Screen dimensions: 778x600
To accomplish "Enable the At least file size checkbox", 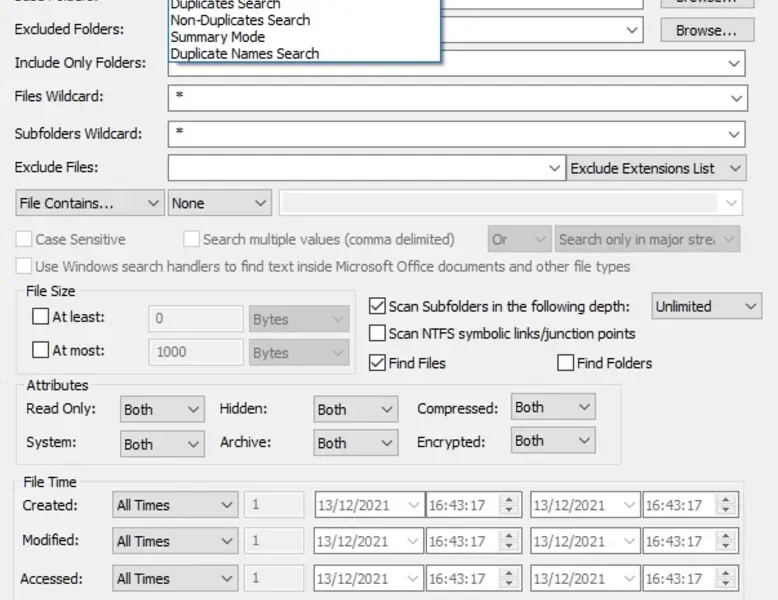I will [x=40, y=317].
